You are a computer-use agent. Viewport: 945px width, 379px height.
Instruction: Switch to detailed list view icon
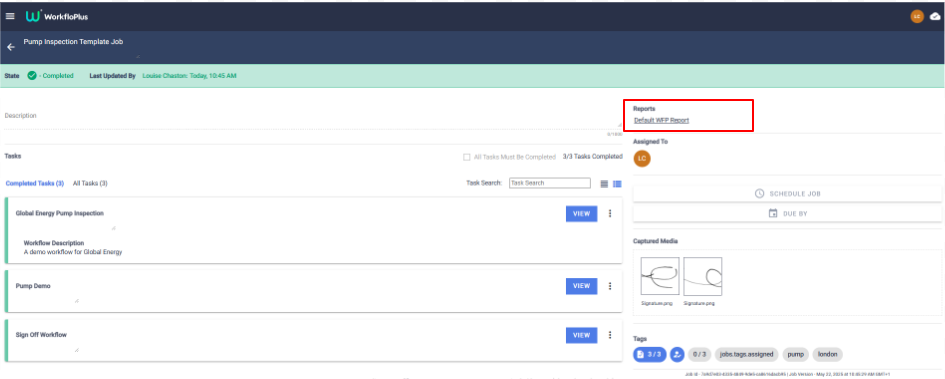click(x=617, y=184)
